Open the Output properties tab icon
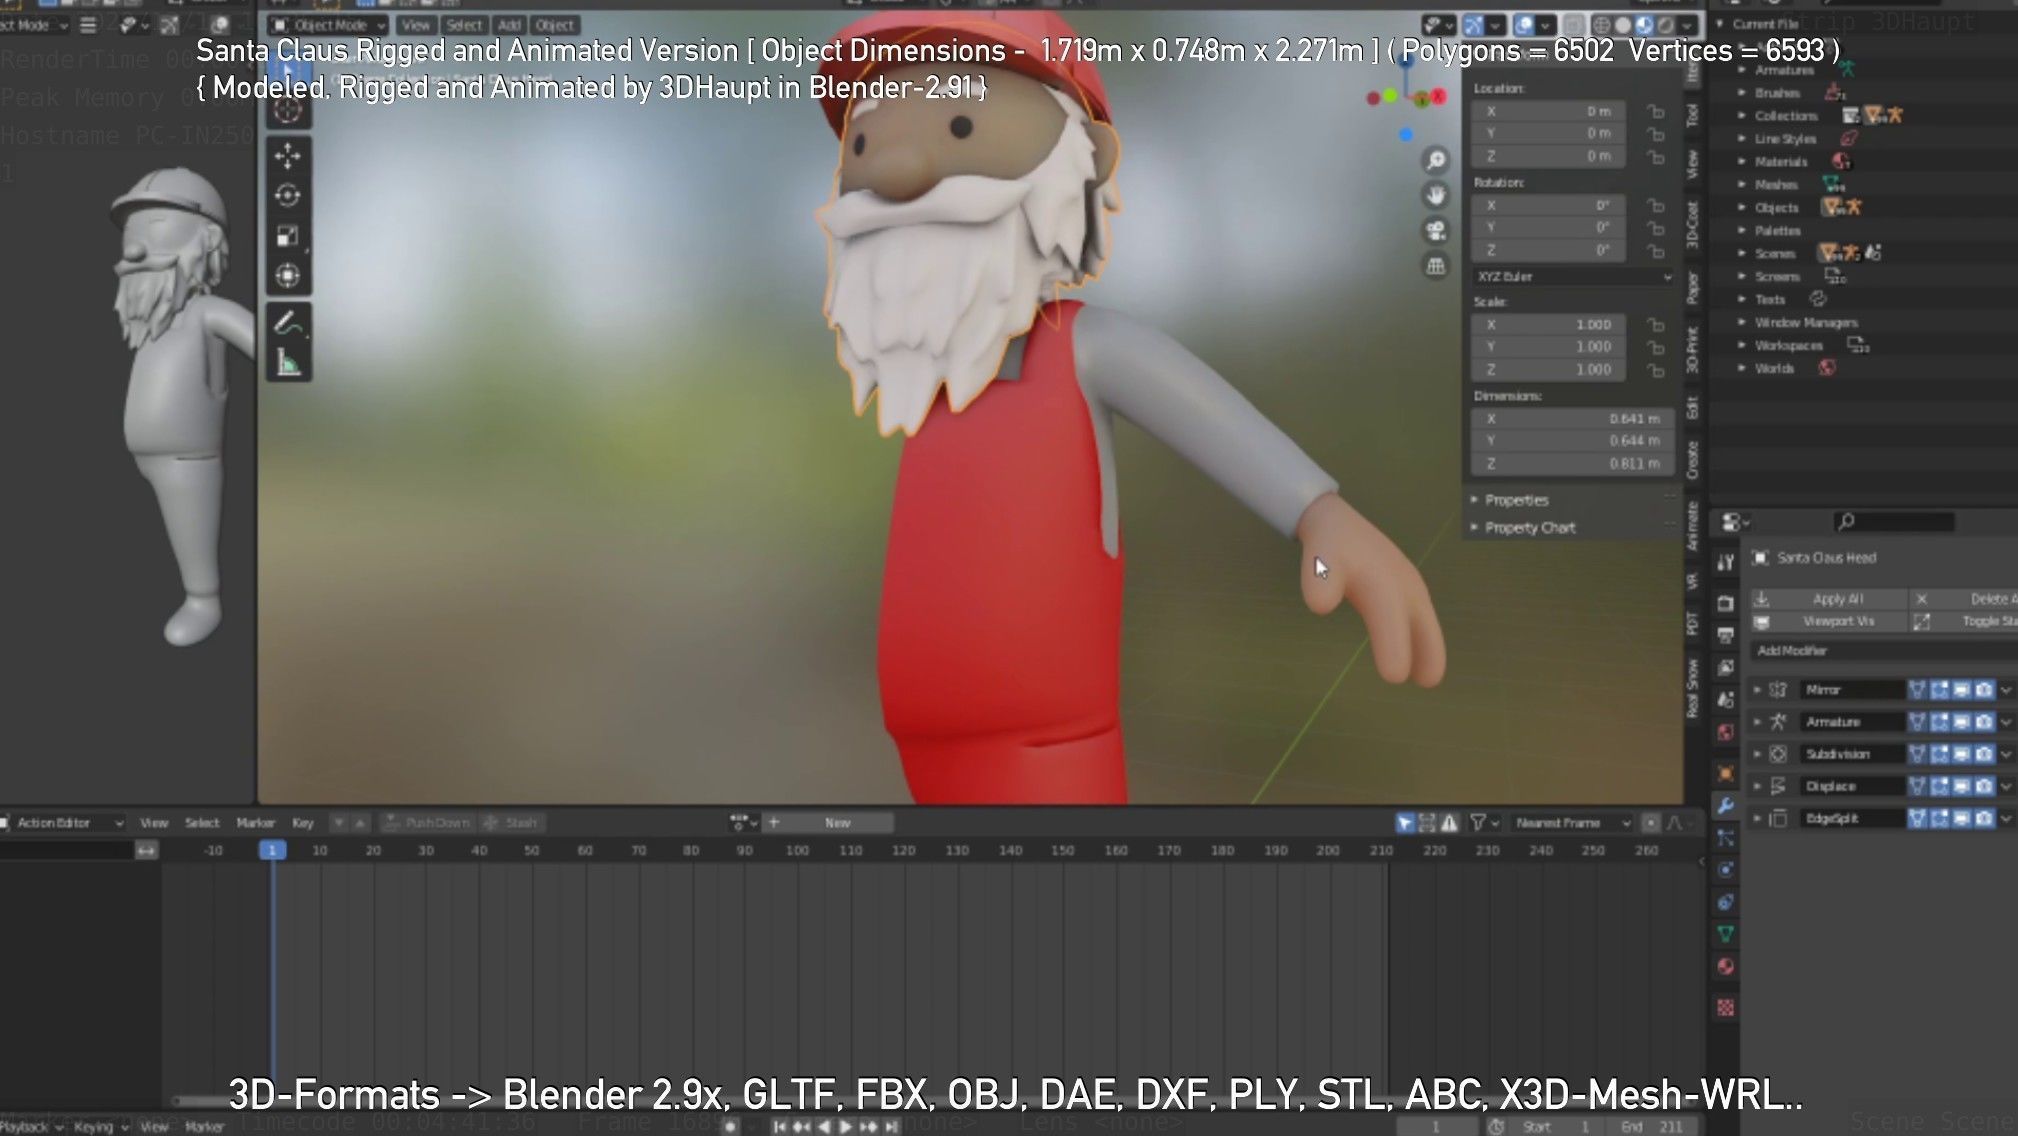 click(x=1726, y=635)
